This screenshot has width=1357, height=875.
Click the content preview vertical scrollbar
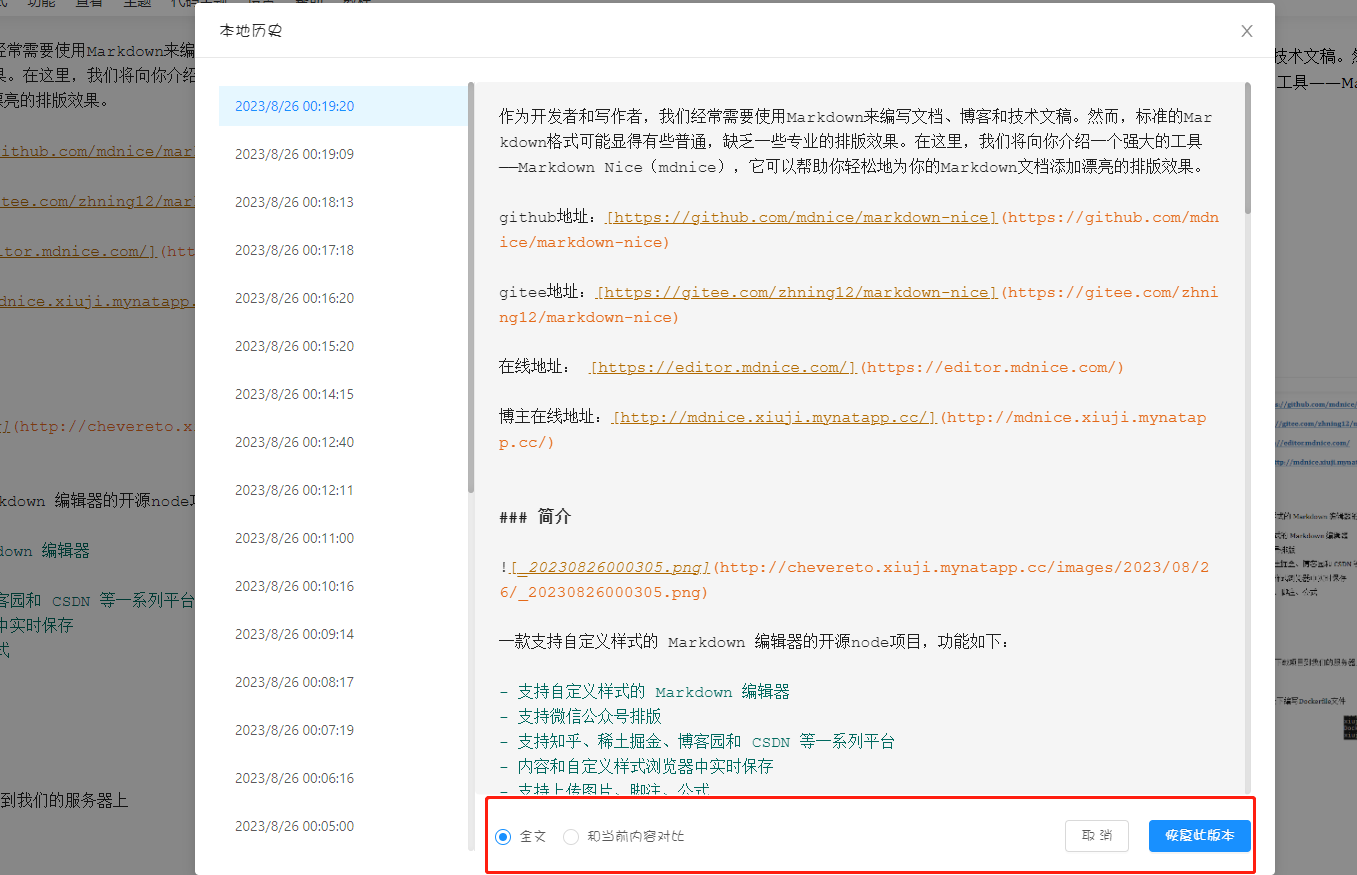[1247, 148]
